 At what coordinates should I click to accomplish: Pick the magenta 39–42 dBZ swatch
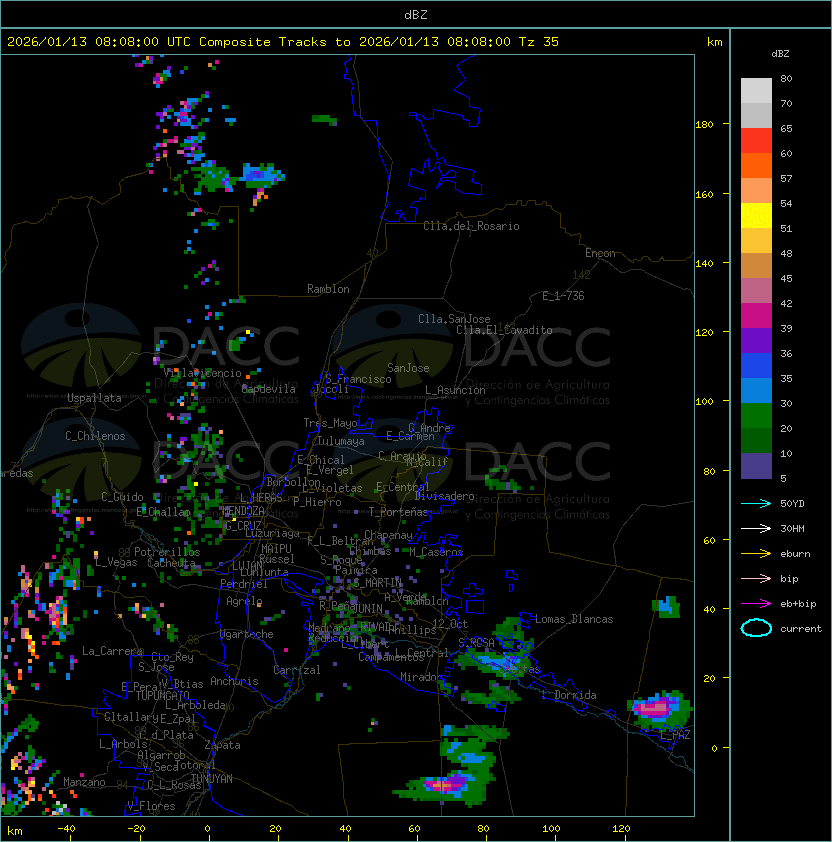756,315
